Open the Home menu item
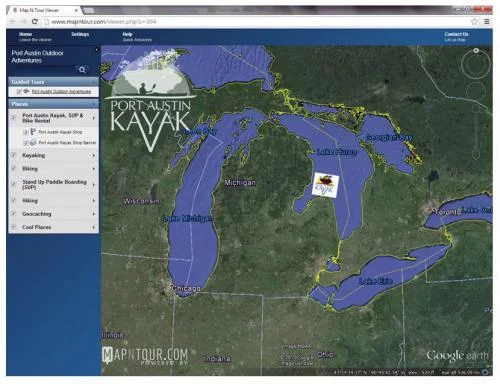Image resolution: width=500 pixels, height=384 pixels. coord(35,37)
